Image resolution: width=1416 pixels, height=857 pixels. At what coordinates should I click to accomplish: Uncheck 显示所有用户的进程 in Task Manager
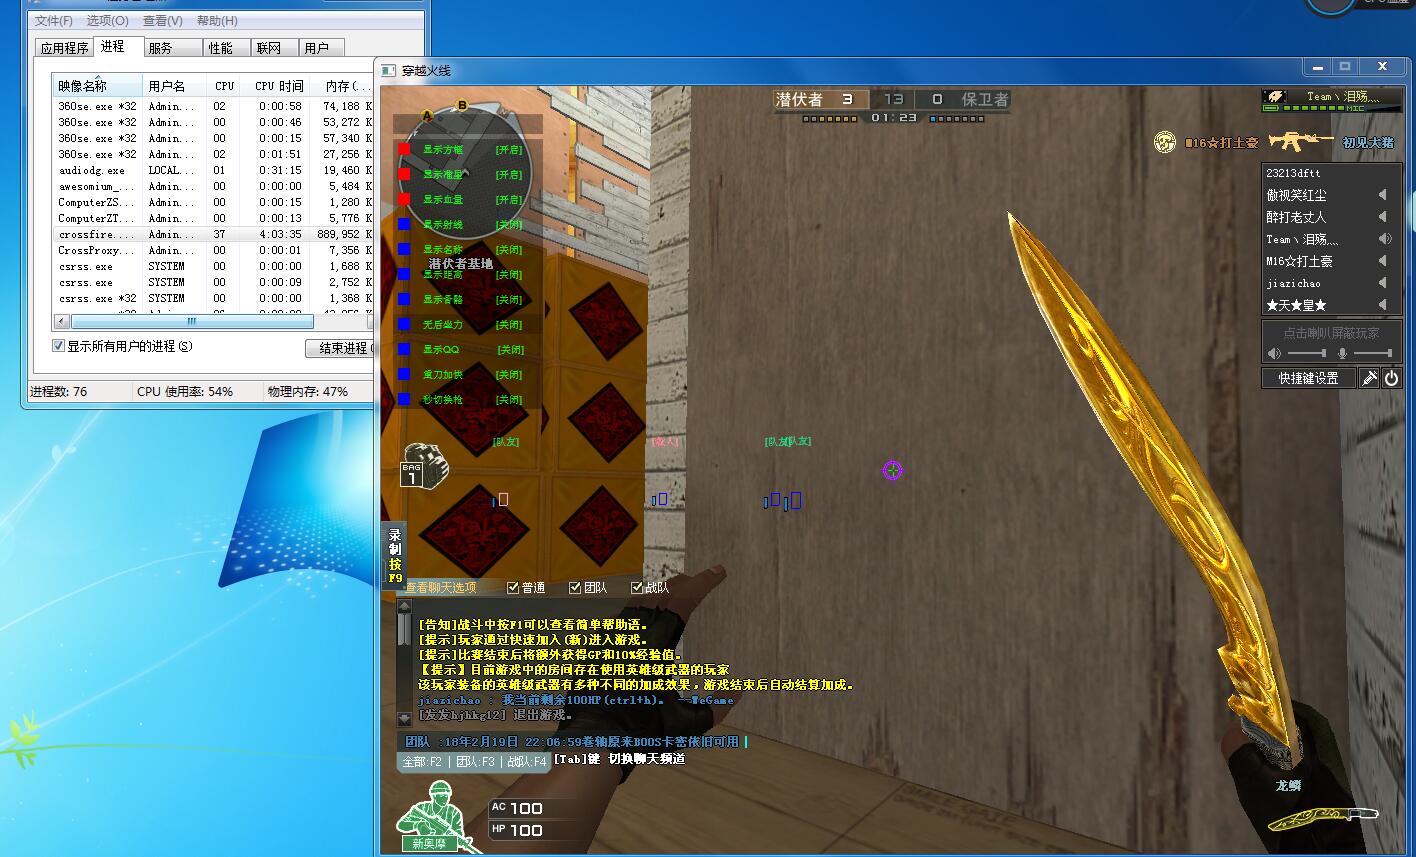pyautogui.click(x=58, y=346)
